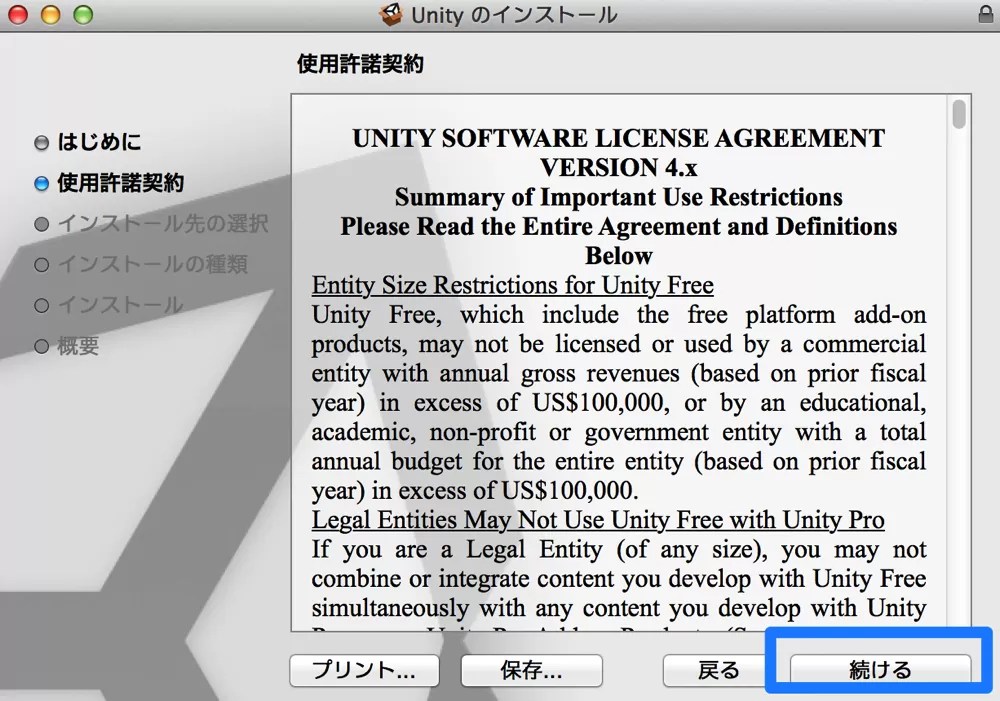Click the gray bullet beside はじめに

coord(41,143)
